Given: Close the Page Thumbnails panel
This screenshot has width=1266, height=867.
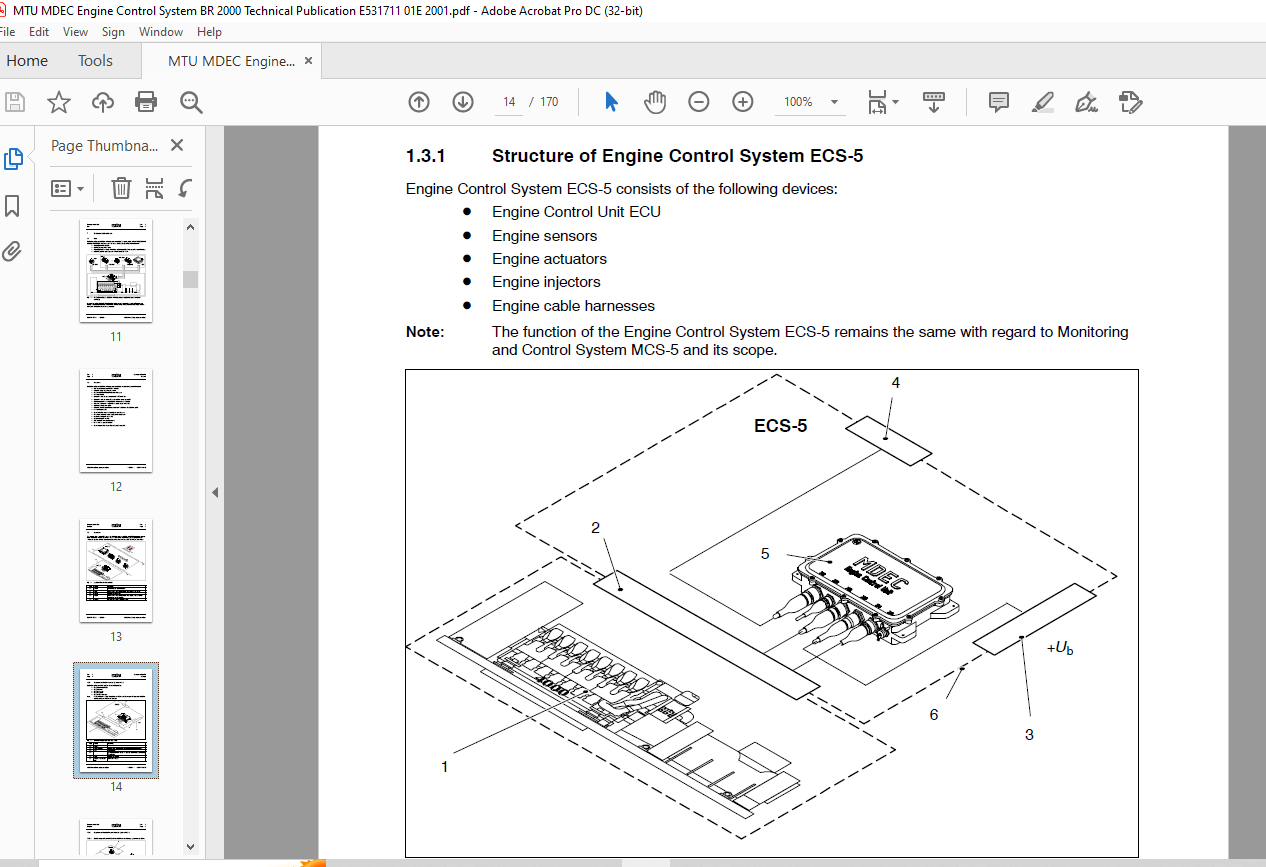Looking at the screenshot, I should (177, 145).
